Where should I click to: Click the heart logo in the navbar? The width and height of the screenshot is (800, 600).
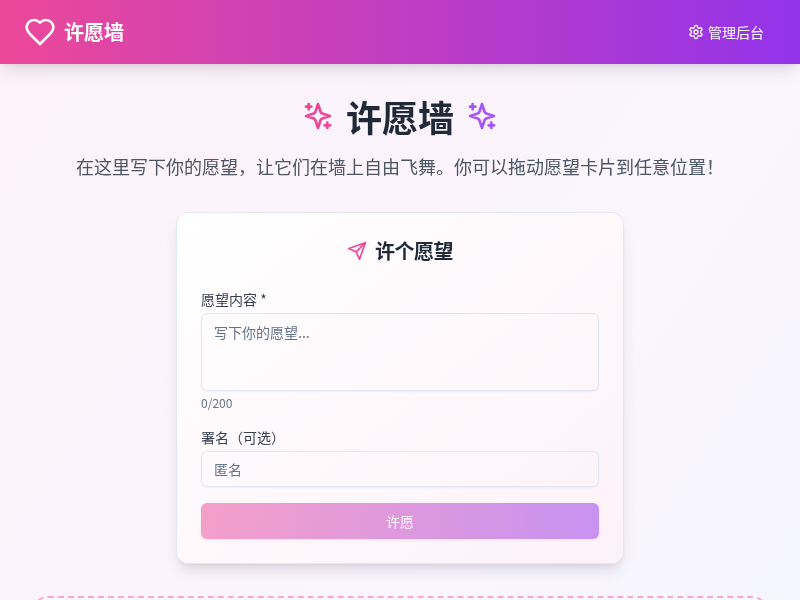(x=38, y=32)
